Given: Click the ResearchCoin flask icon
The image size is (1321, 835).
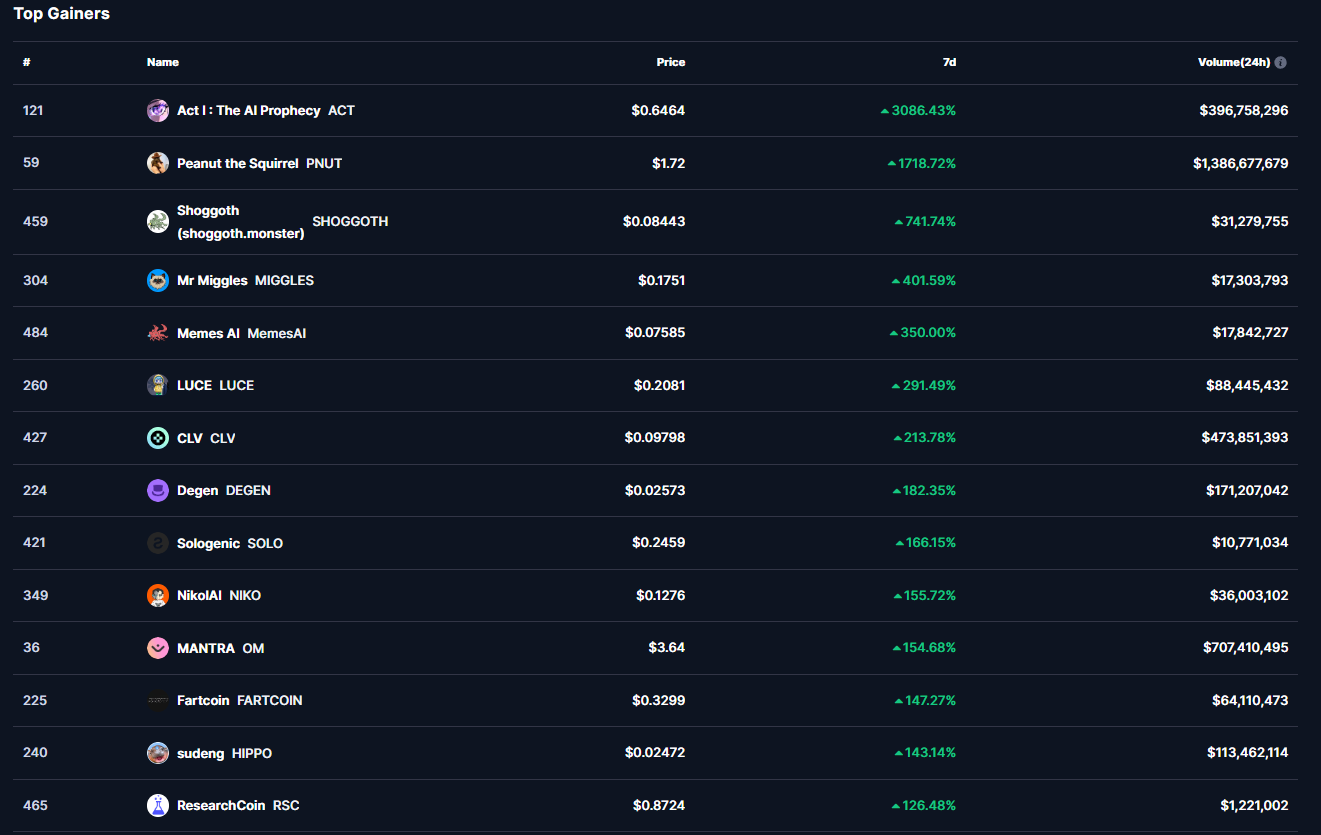Looking at the screenshot, I should point(158,805).
